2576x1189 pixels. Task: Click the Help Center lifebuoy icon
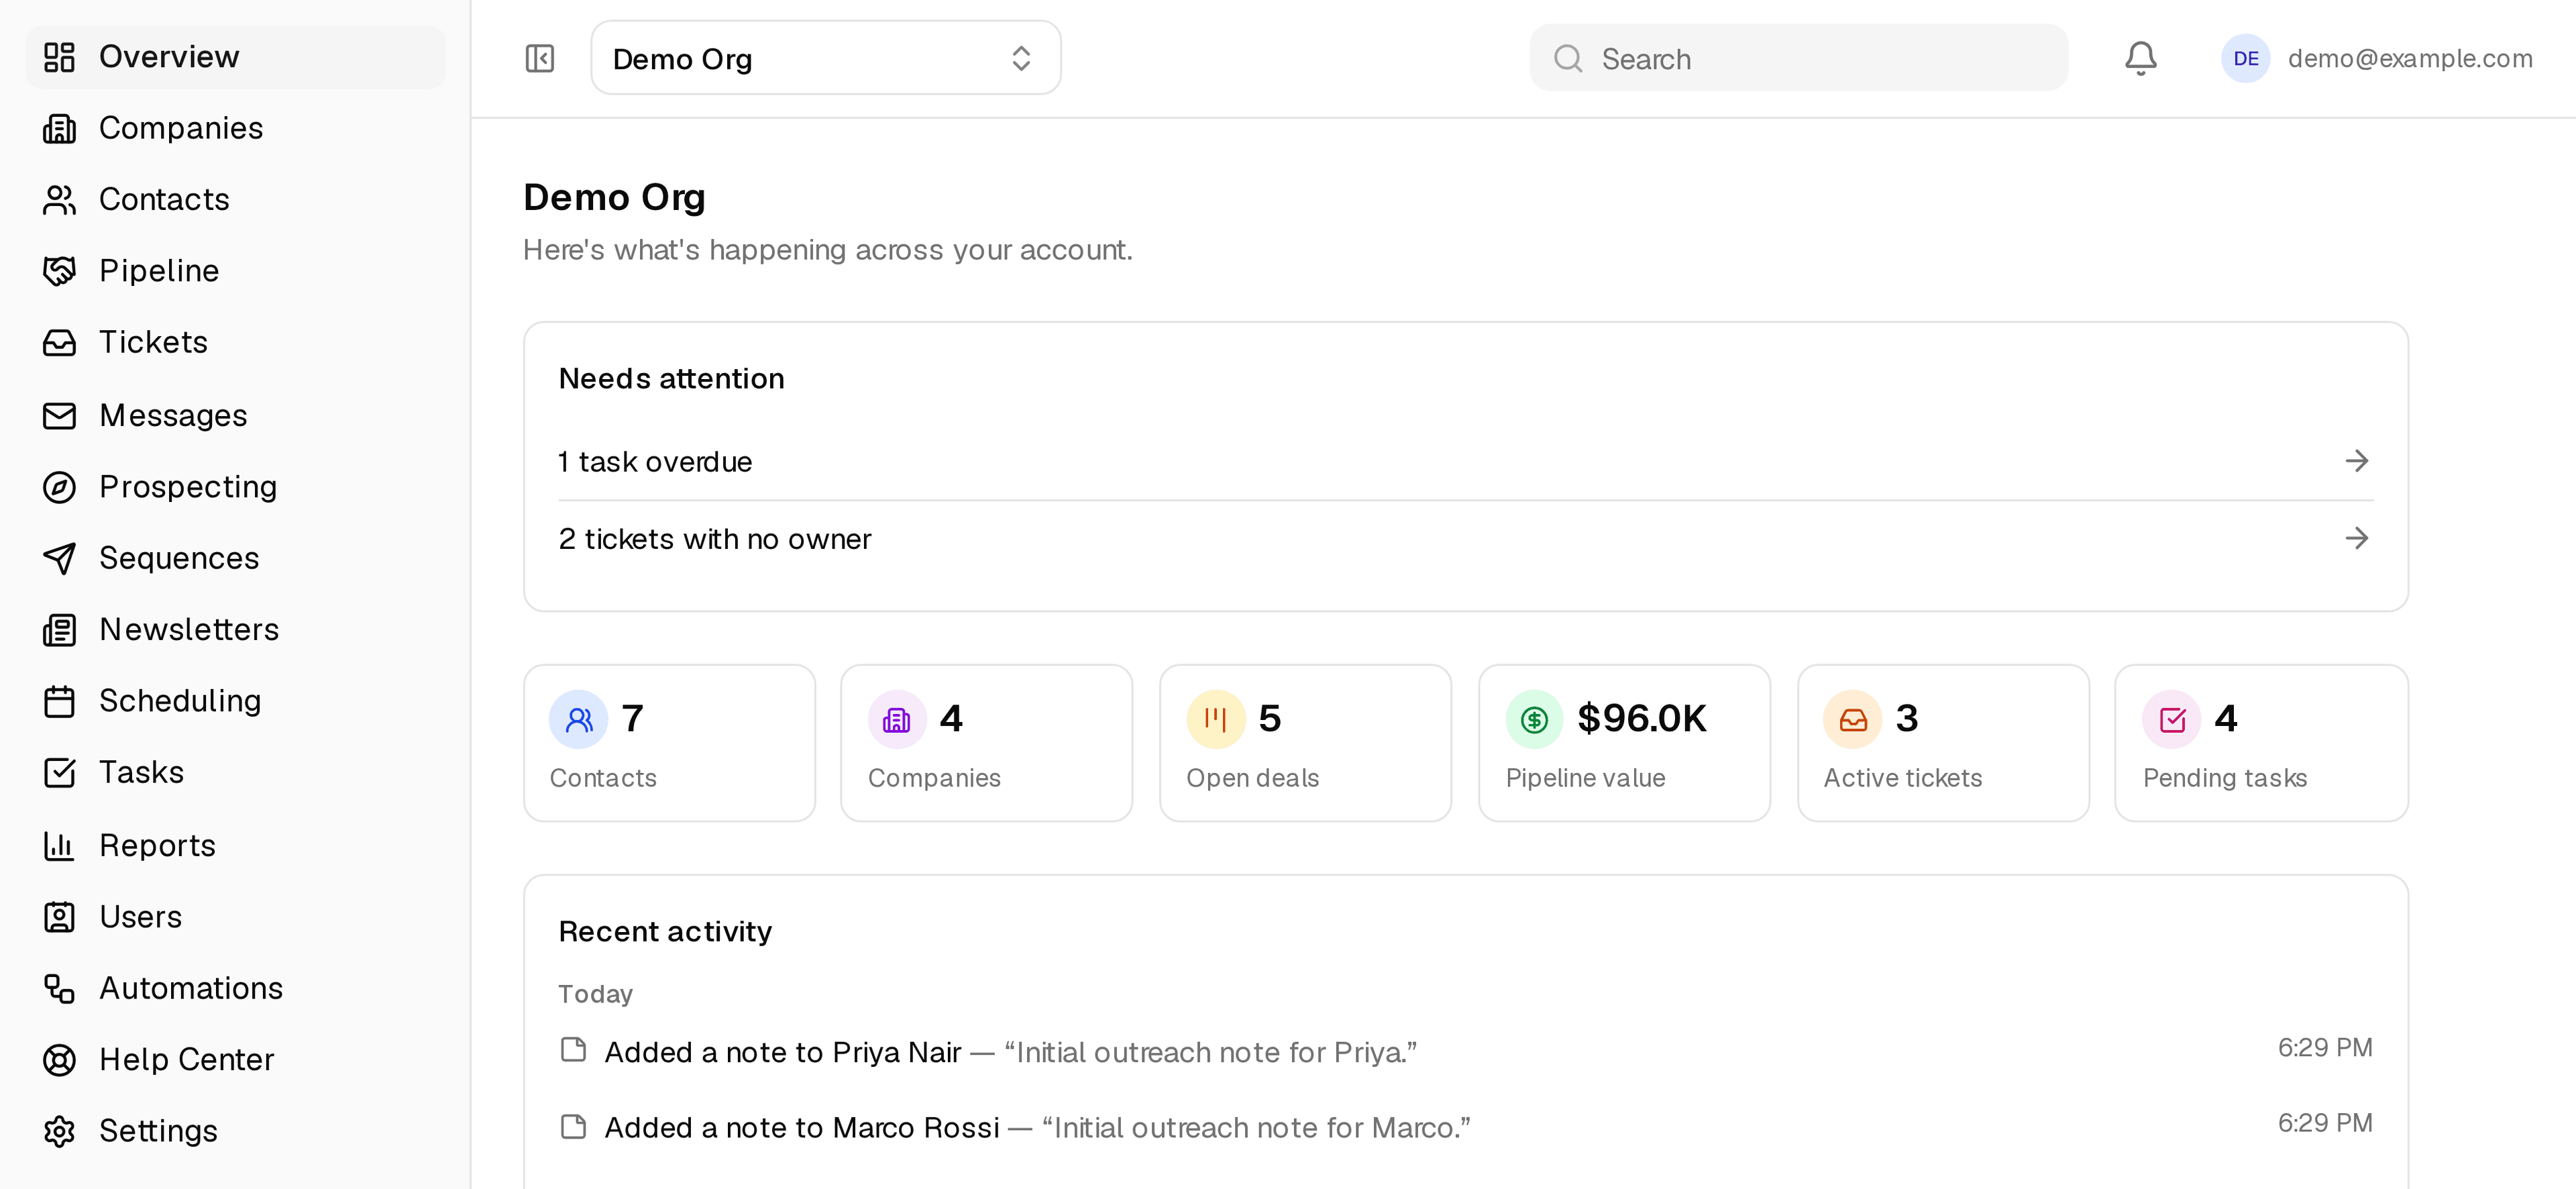59,1060
